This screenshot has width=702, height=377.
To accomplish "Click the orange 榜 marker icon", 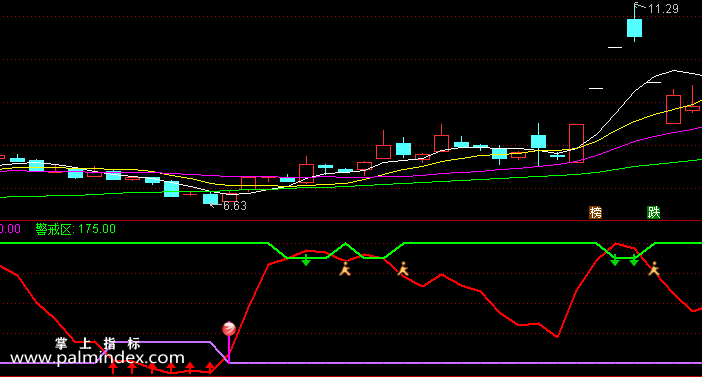I will [x=595, y=213].
